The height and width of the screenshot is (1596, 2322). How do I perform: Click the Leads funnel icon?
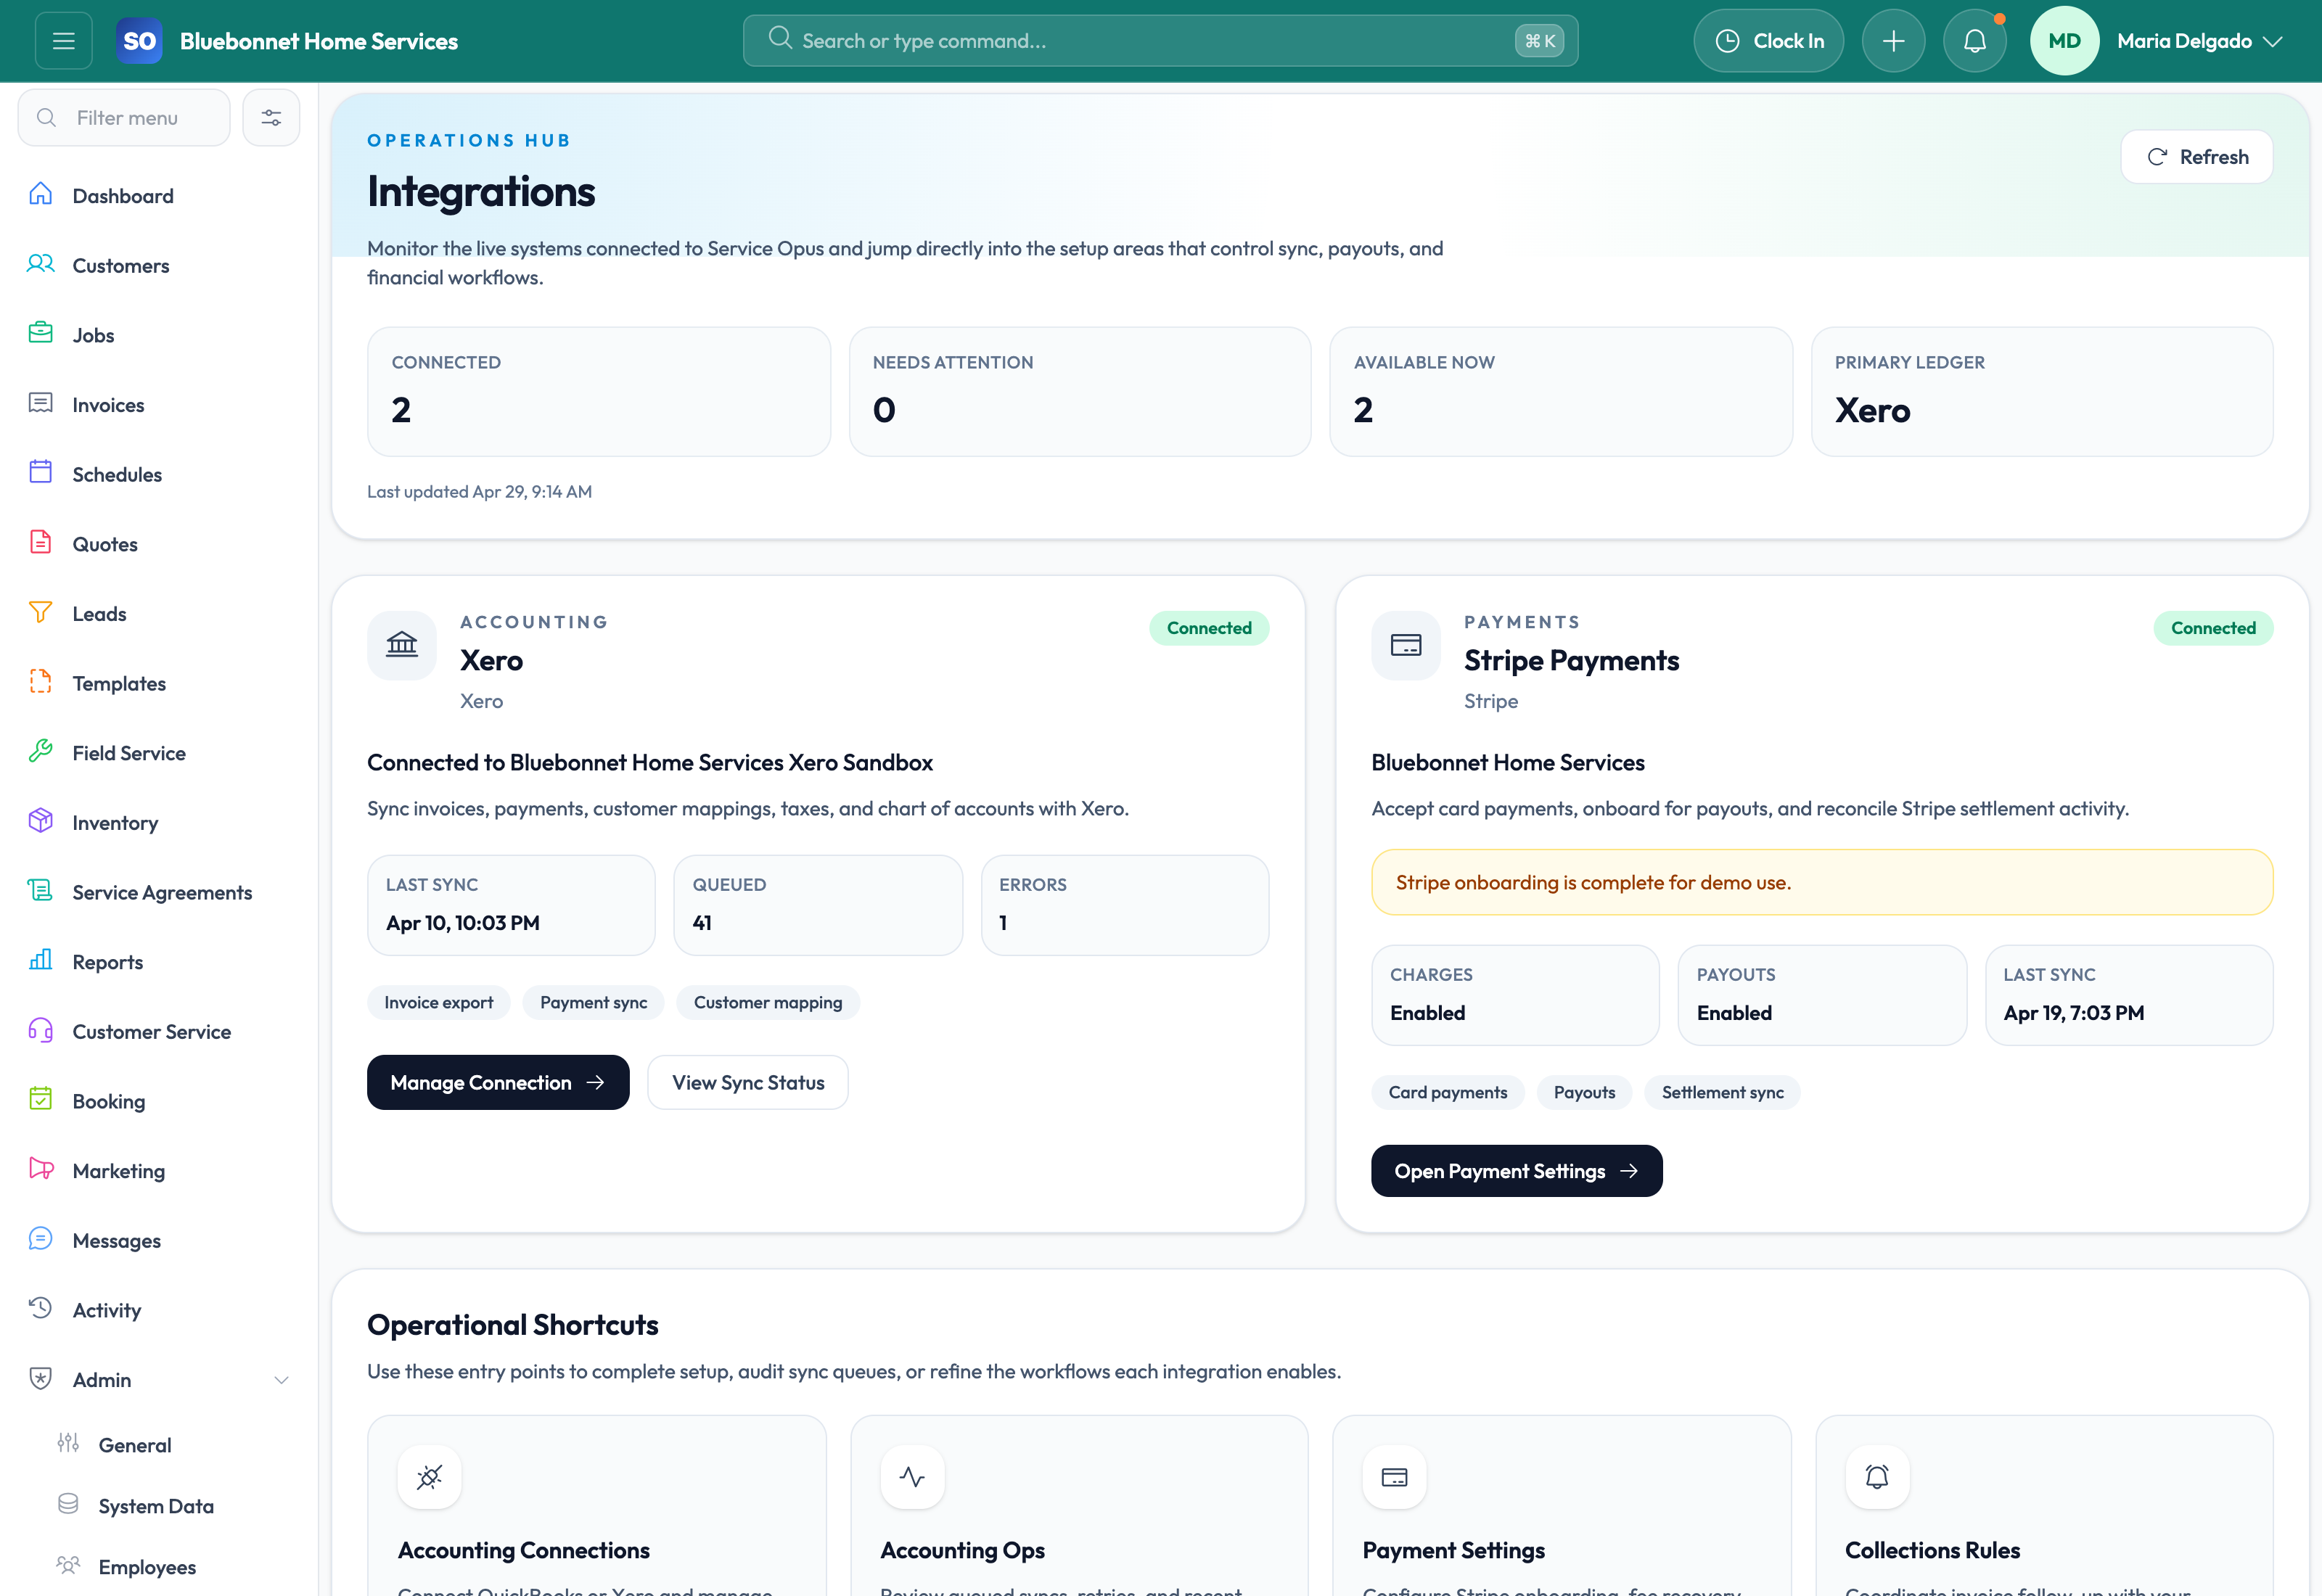[41, 612]
